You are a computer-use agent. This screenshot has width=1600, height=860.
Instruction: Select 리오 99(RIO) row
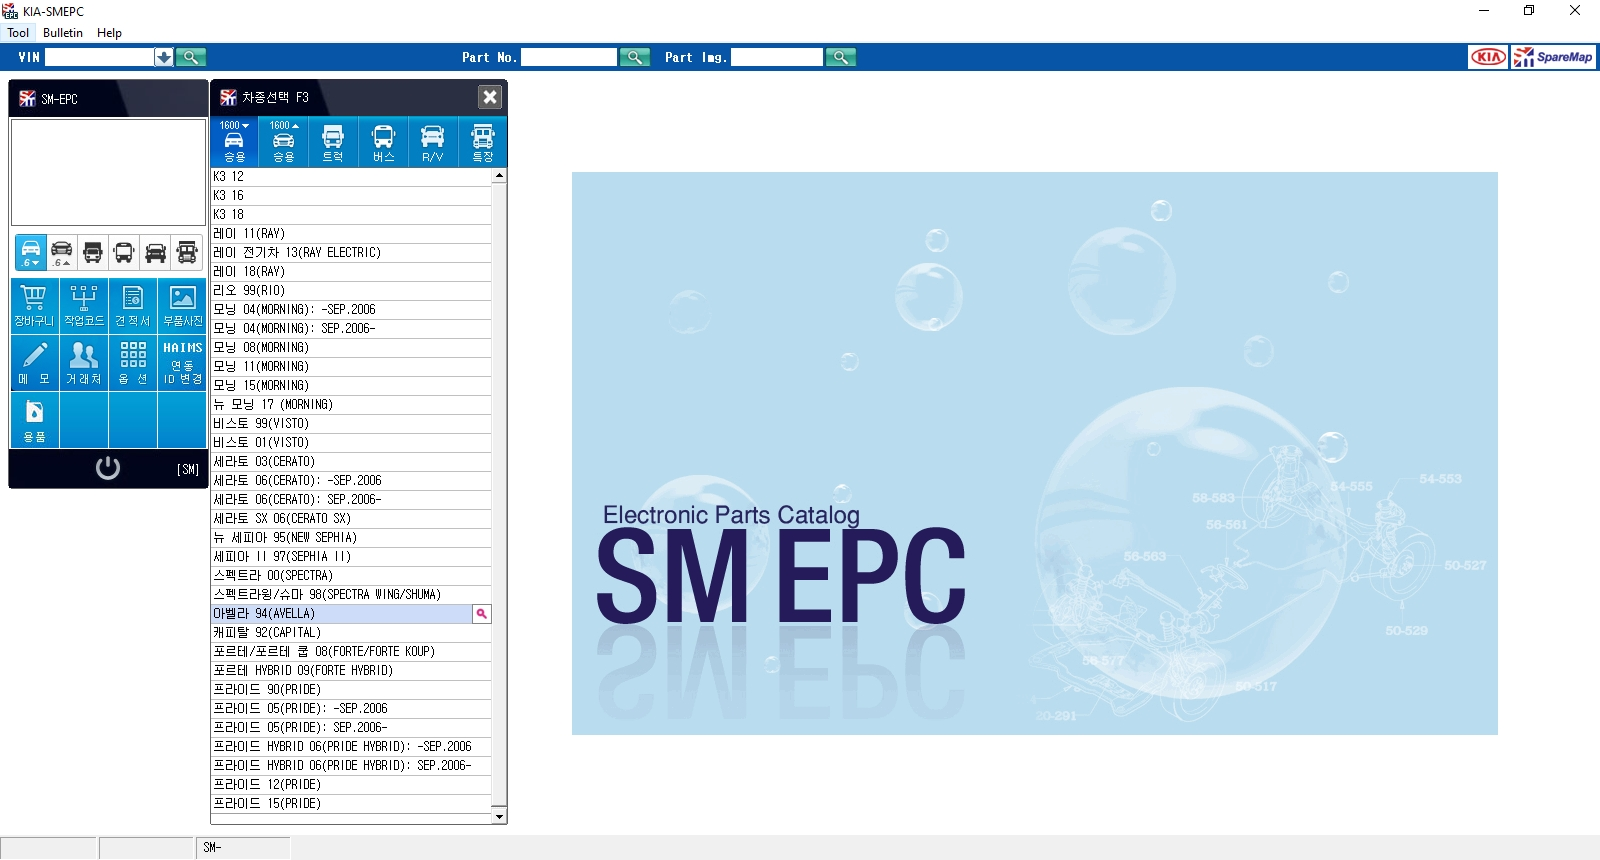click(351, 290)
